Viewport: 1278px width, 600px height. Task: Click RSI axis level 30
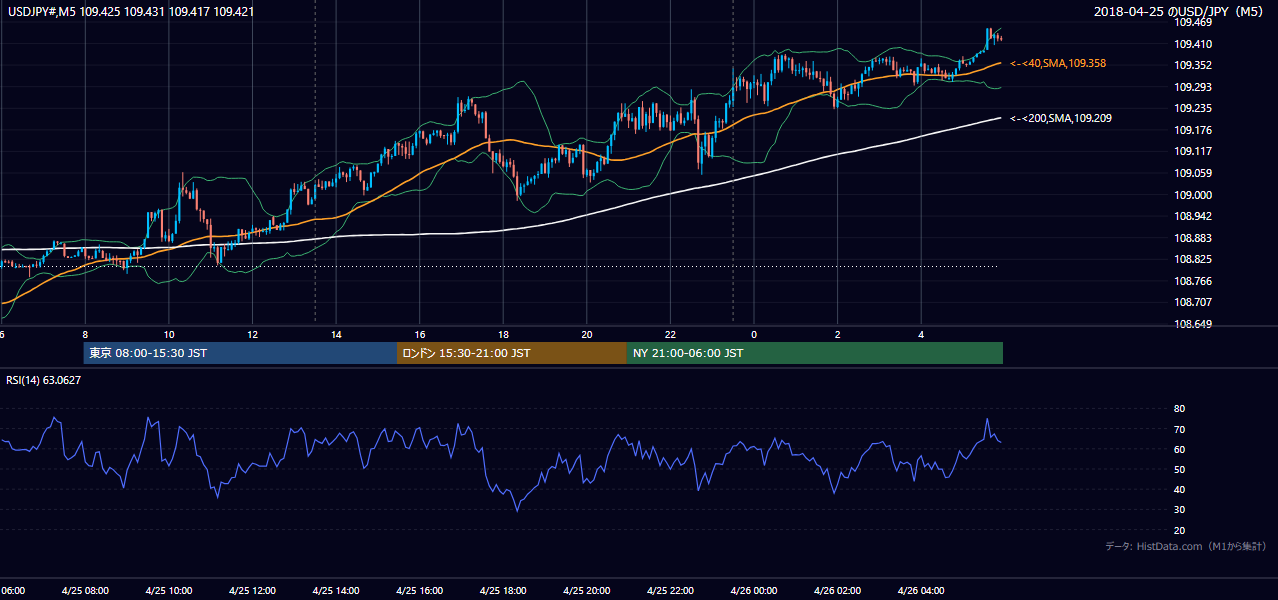point(1180,510)
